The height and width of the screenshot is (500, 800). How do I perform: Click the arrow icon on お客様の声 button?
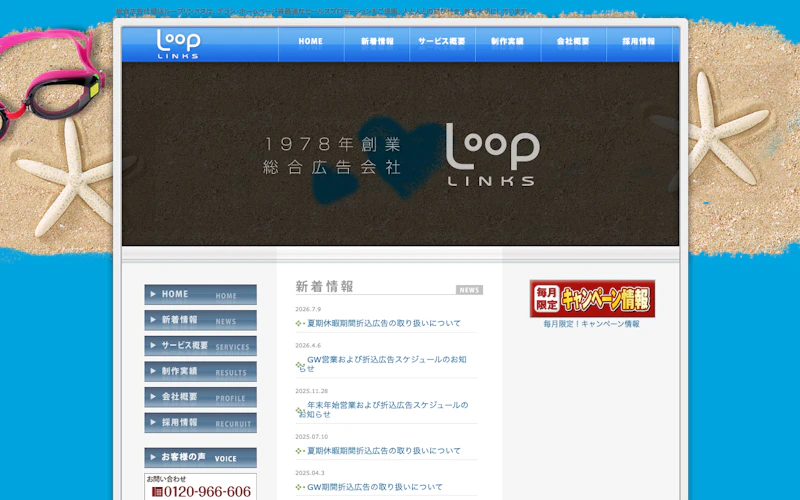click(x=153, y=457)
